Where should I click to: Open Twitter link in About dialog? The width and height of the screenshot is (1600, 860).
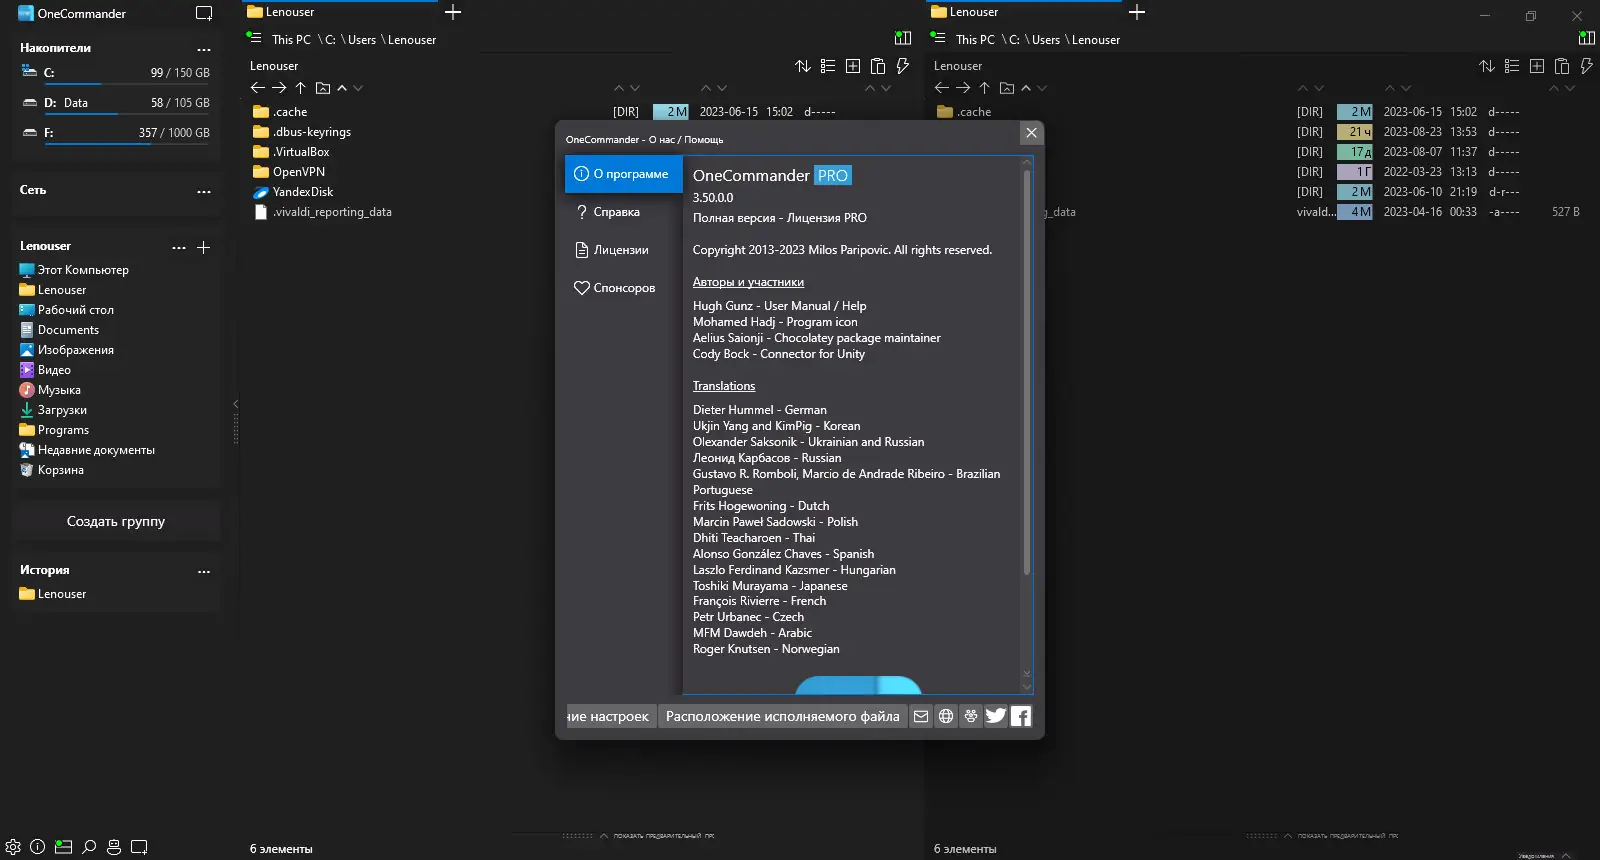[996, 716]
